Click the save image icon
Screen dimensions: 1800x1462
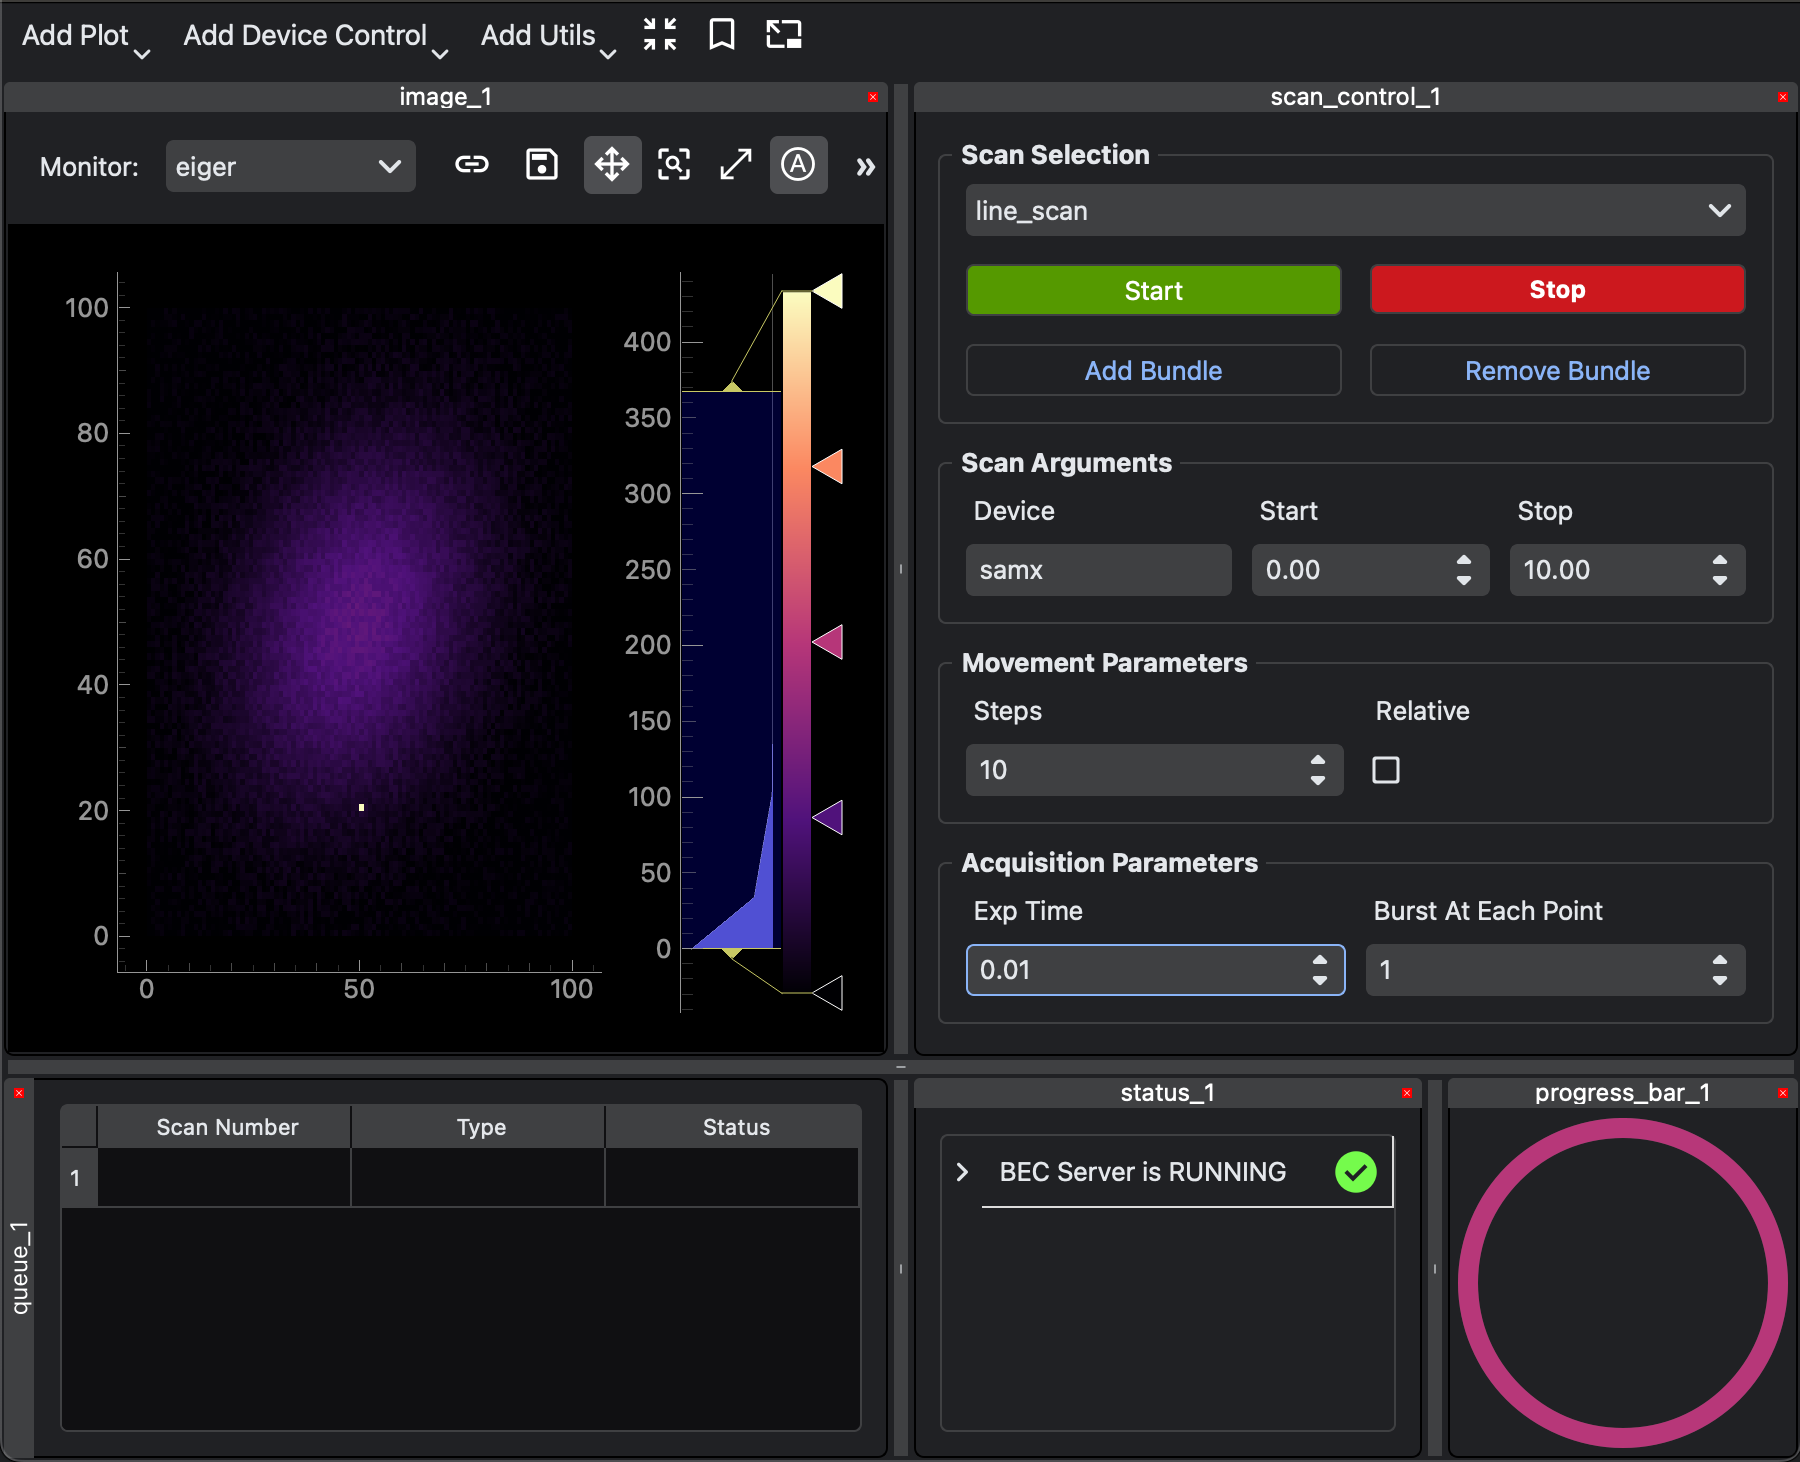pos(541,165)
